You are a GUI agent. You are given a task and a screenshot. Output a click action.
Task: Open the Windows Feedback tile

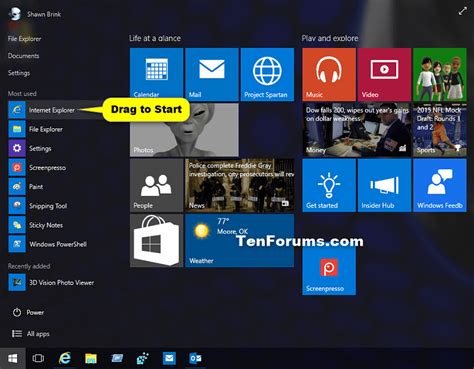click(440, 185)
